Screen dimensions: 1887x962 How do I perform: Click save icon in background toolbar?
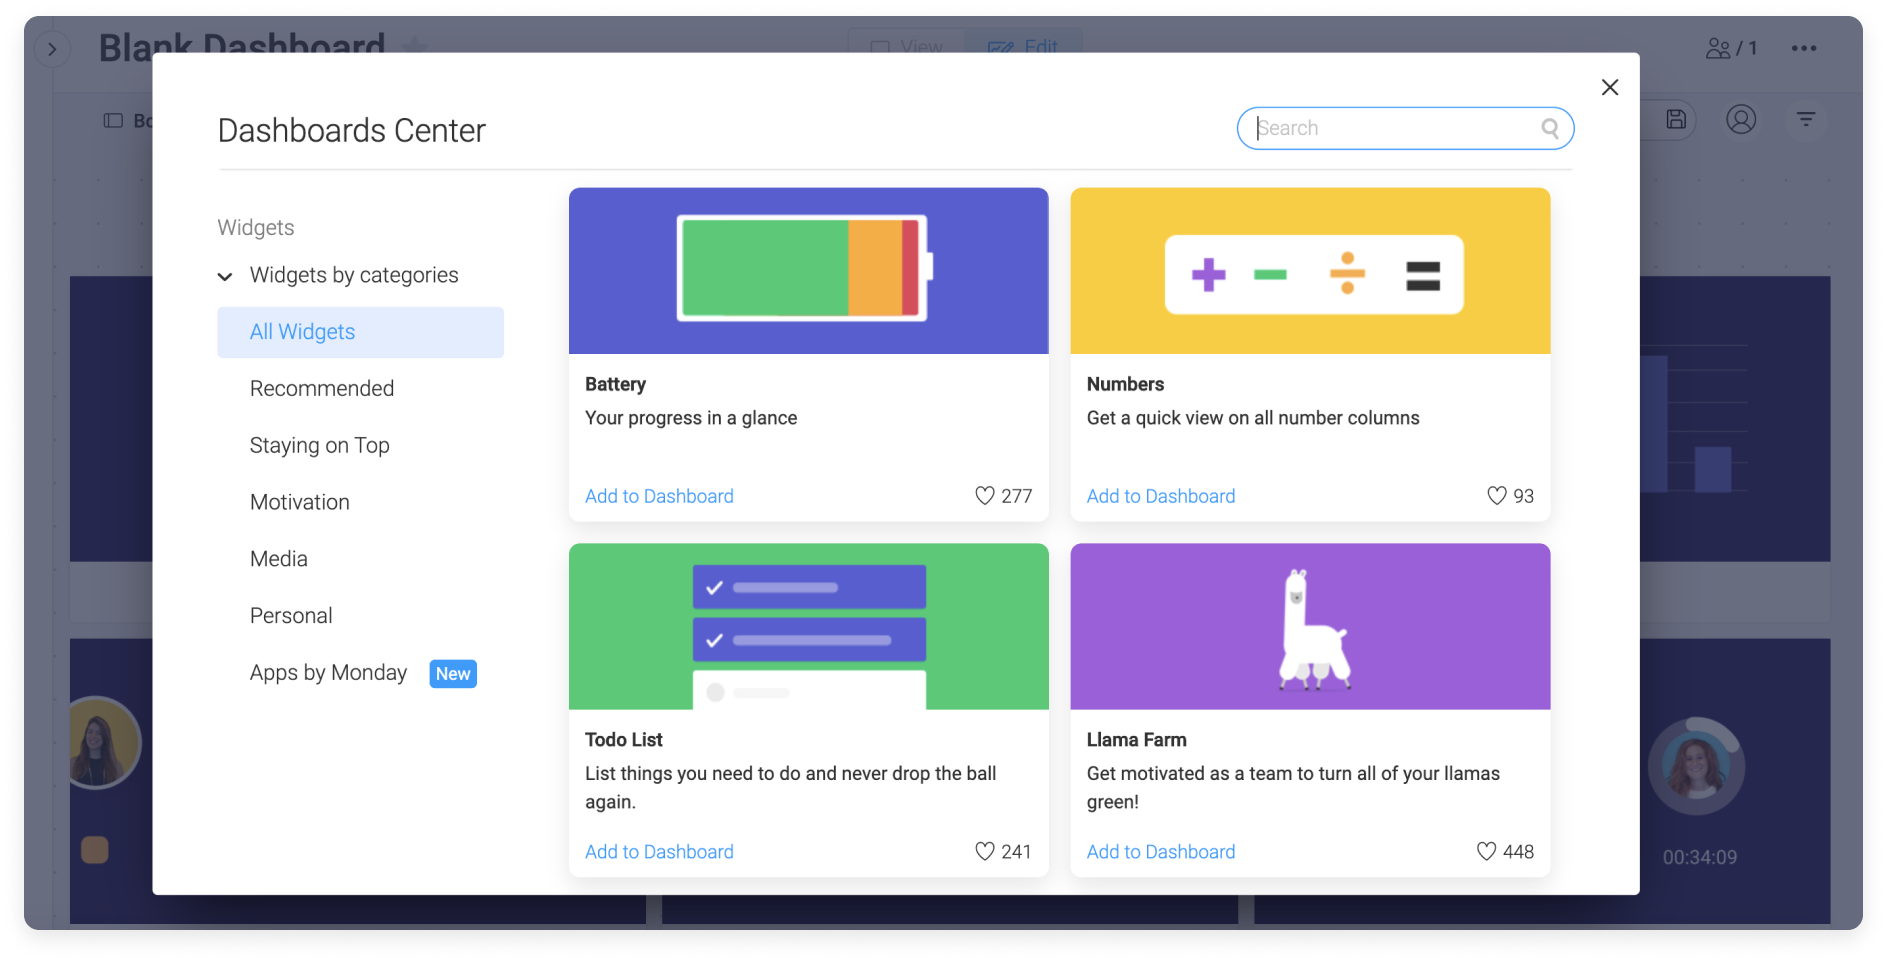pos(1676,120)
